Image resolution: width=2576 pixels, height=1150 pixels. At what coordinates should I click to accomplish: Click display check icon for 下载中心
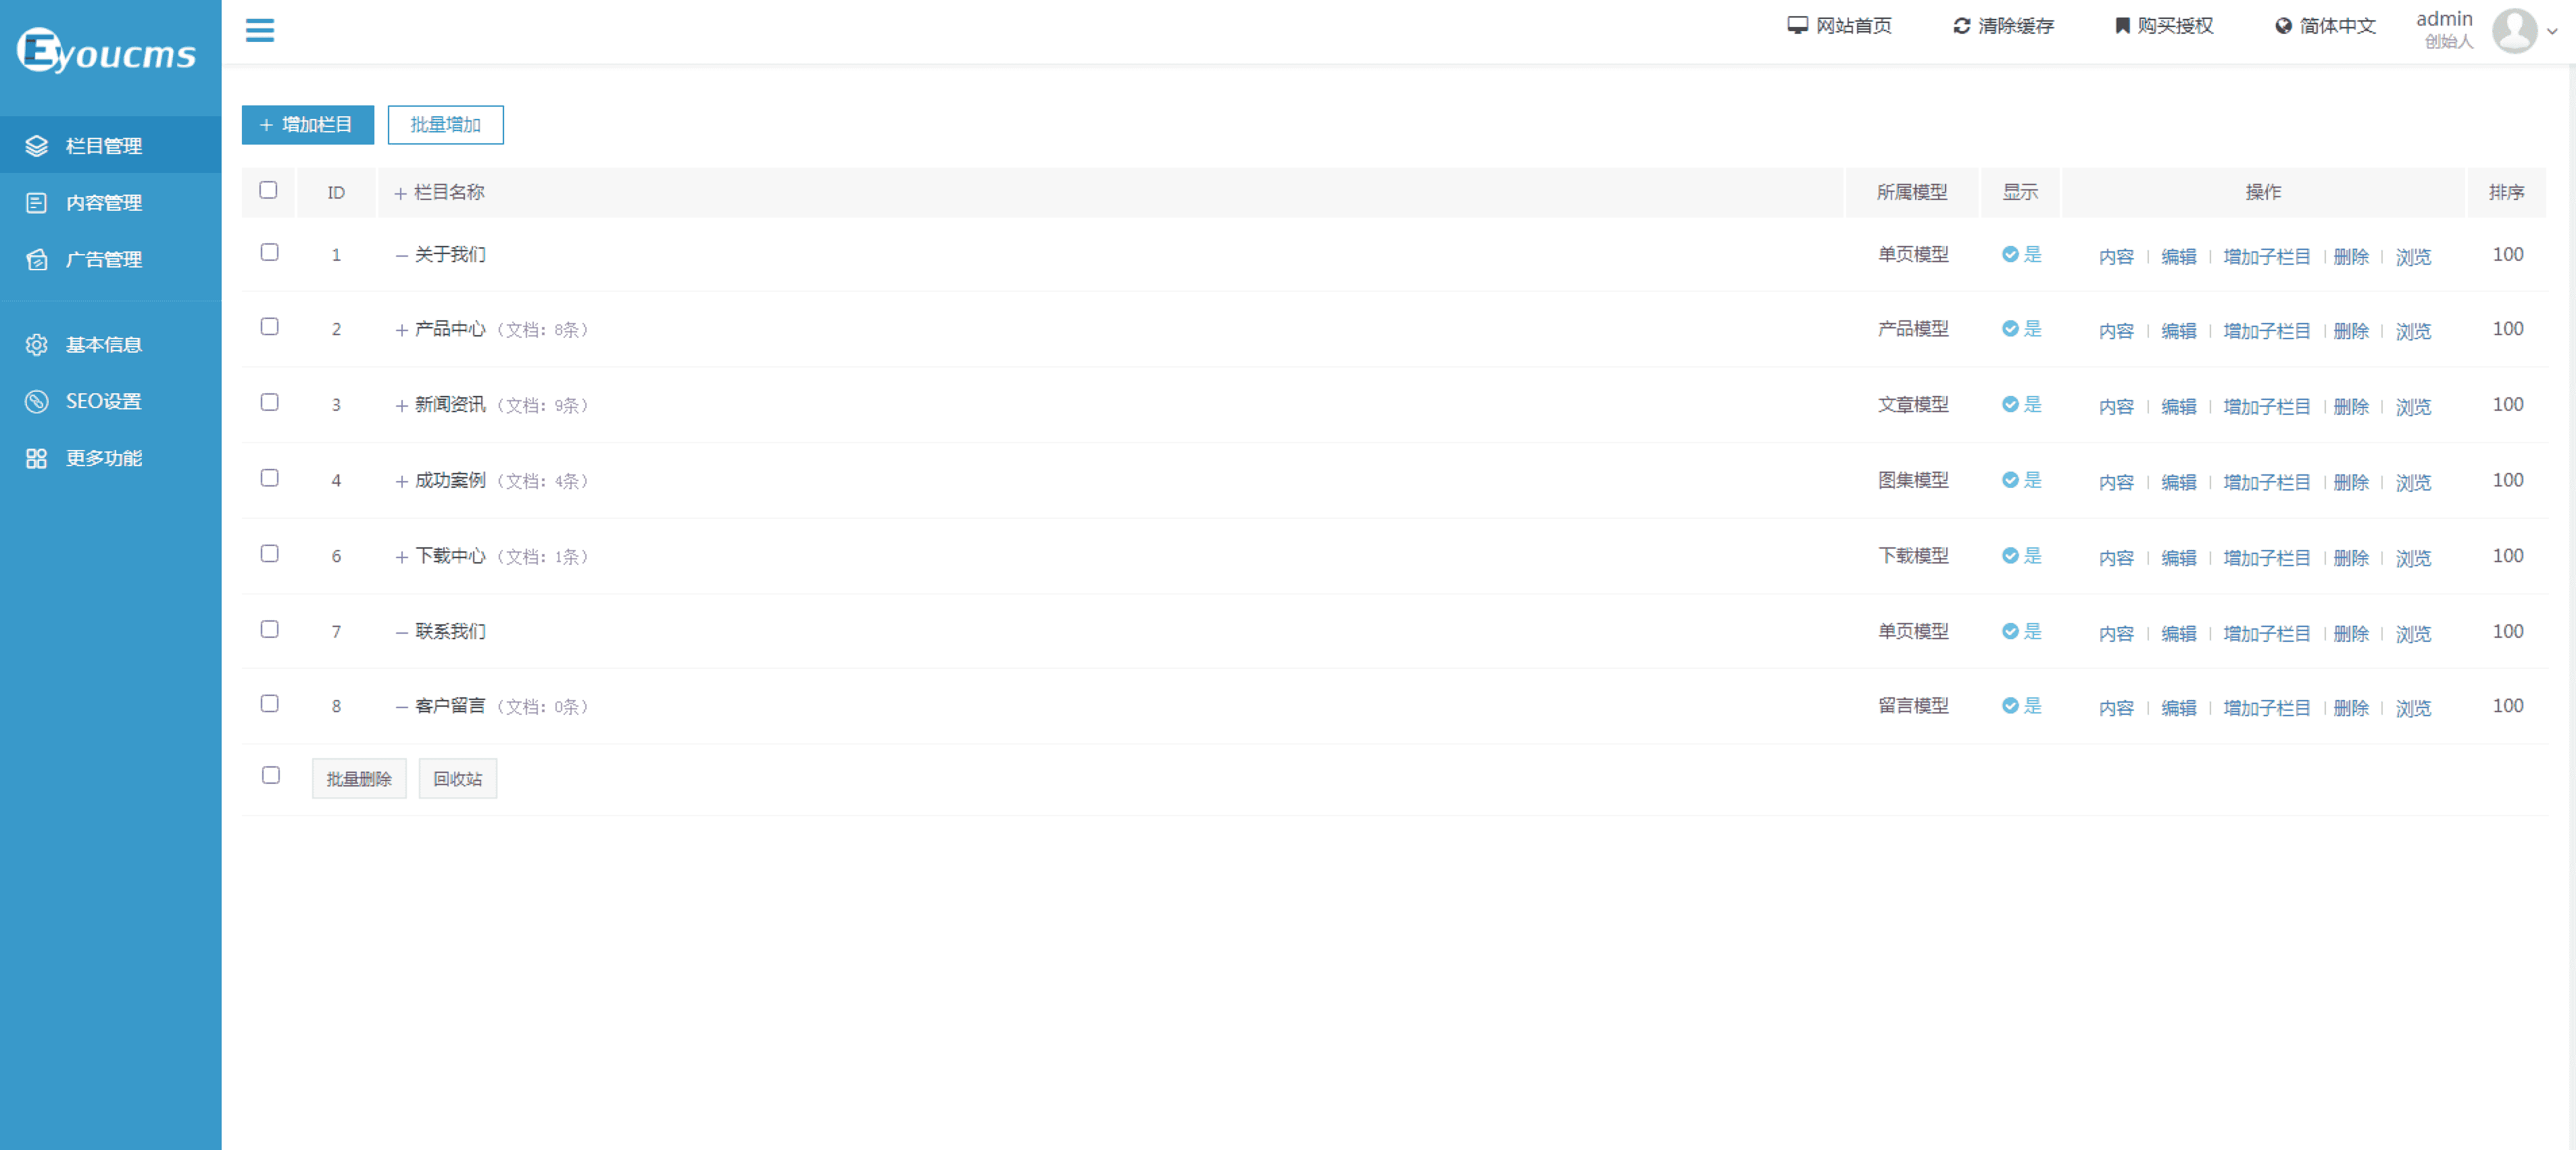[2010, 555]
